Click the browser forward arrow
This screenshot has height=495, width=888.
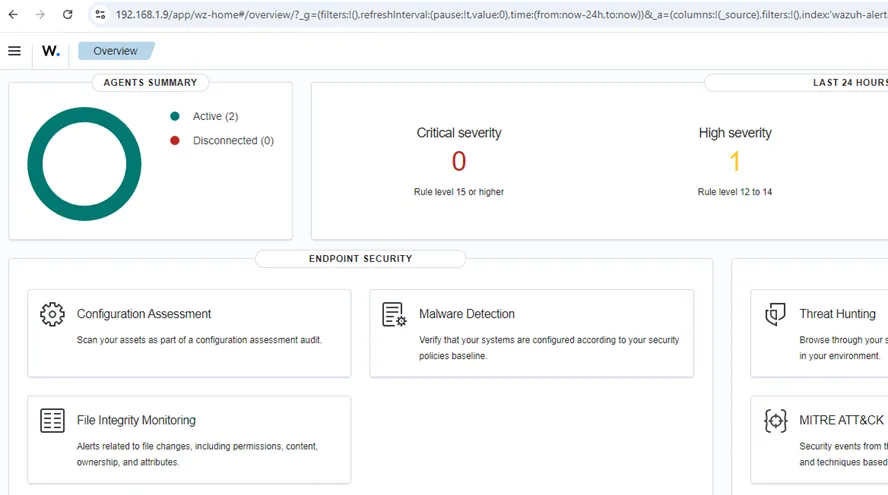pos(40,14)
